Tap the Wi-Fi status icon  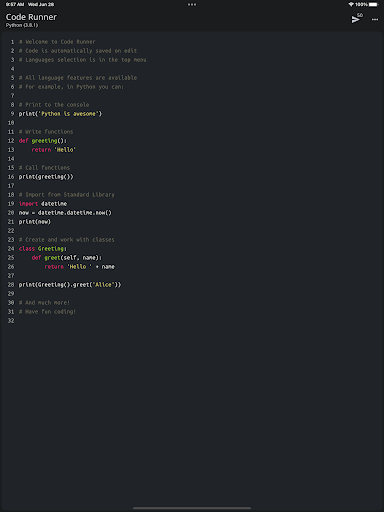click(351, 4)
